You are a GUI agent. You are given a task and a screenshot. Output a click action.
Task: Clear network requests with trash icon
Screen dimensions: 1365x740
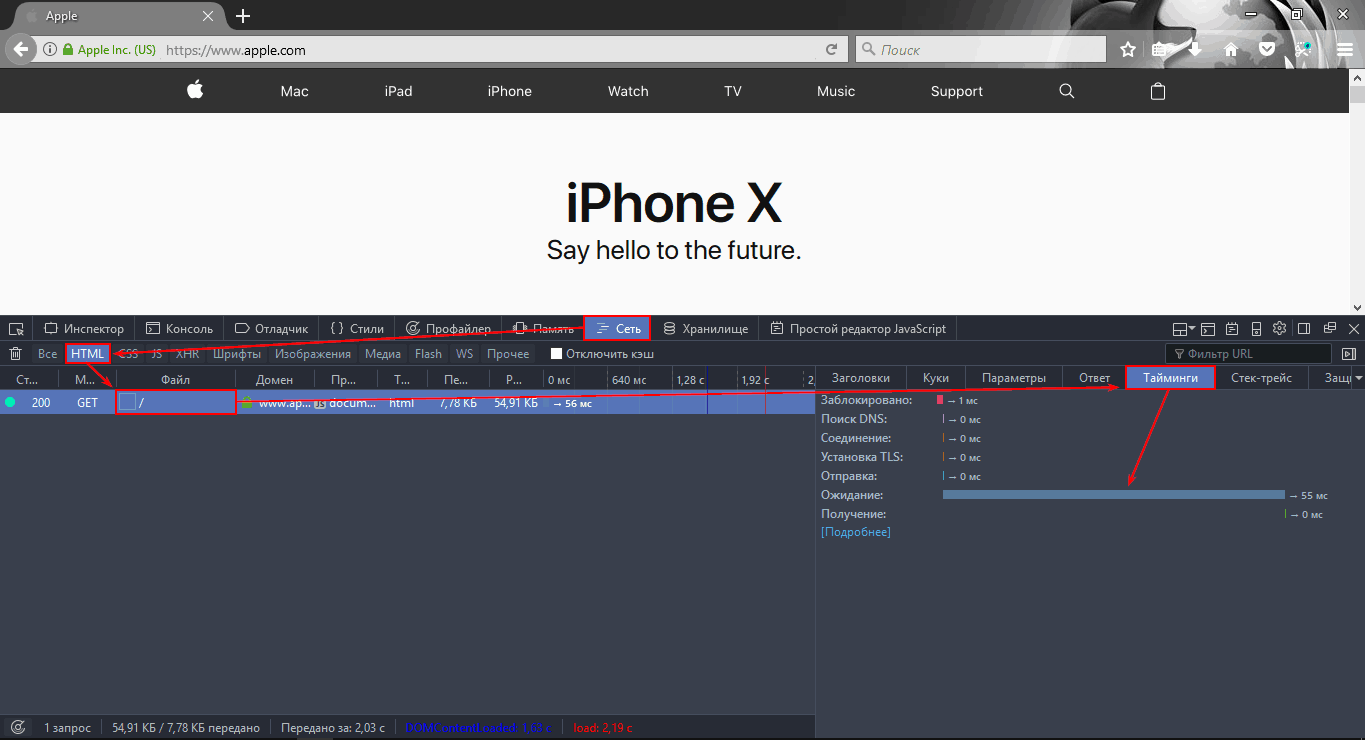click(16, 354)
